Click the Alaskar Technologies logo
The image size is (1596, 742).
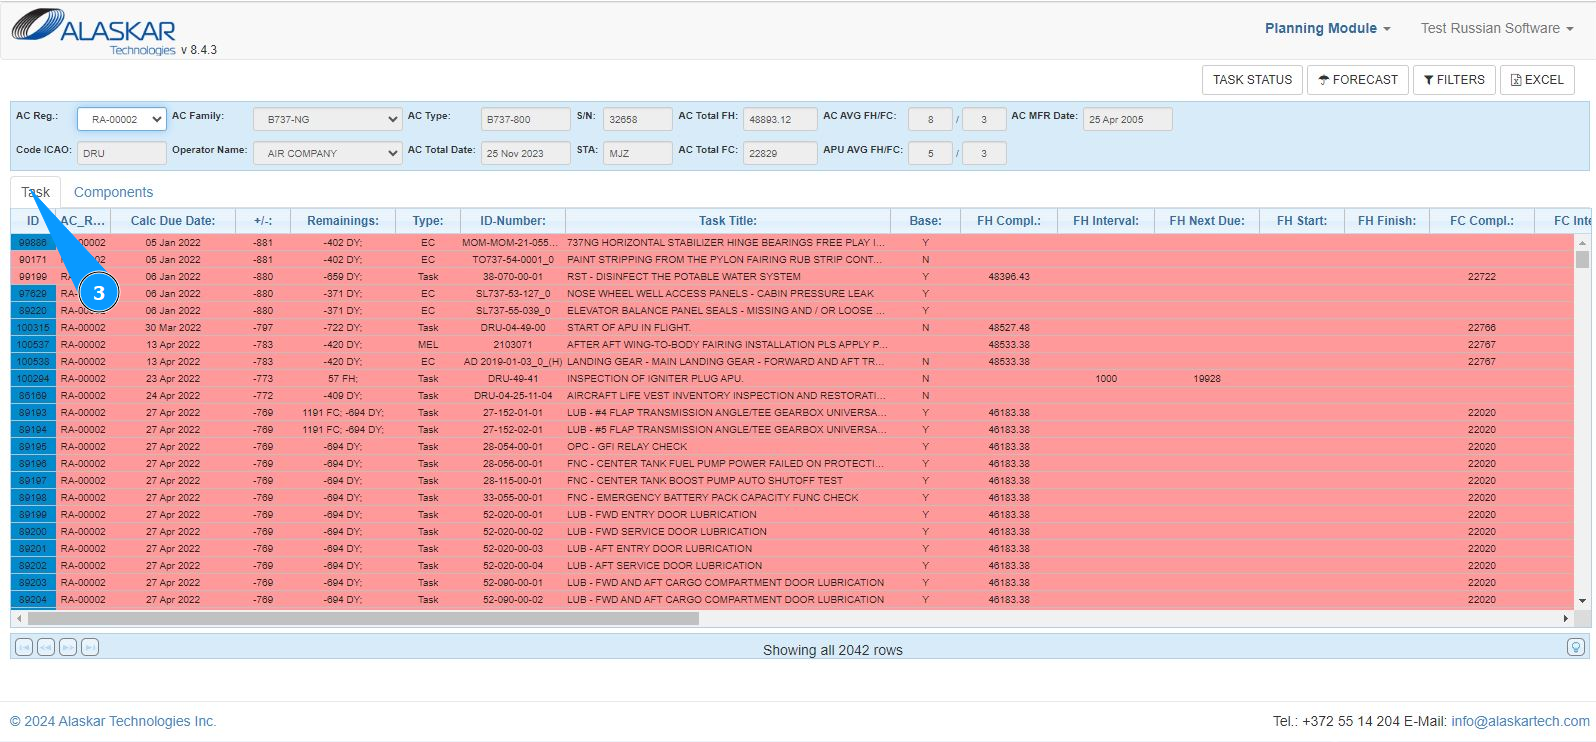[95, 32]
